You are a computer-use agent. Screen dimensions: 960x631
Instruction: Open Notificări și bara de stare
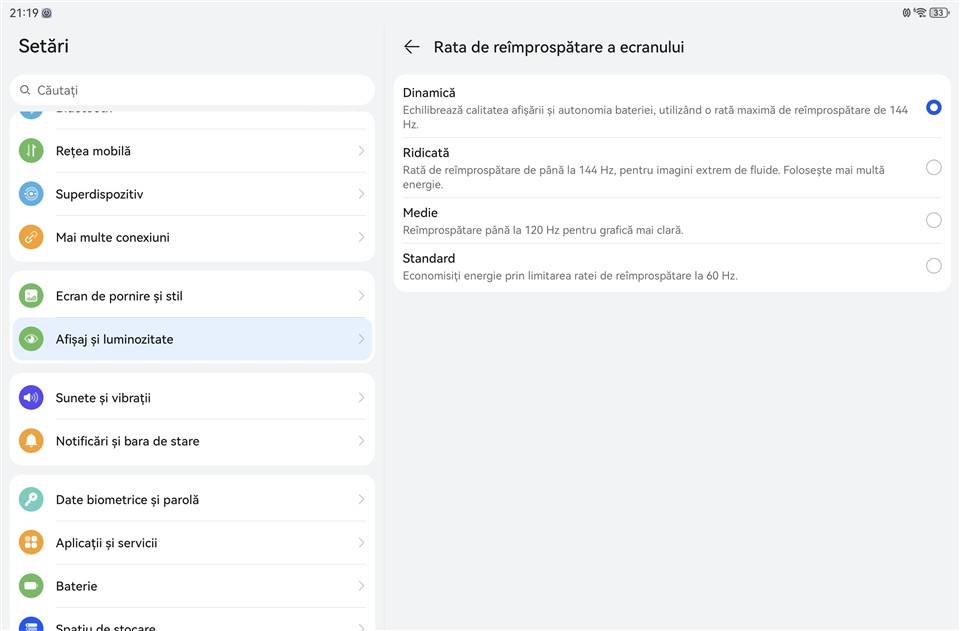(x=192, y=441)
